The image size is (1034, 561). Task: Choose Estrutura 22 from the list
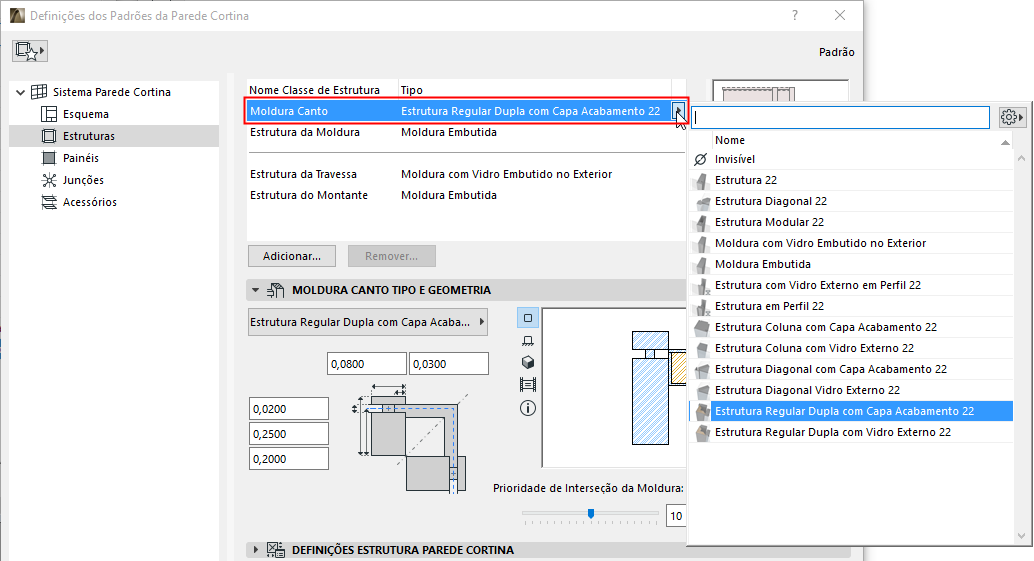coord(746,180)
